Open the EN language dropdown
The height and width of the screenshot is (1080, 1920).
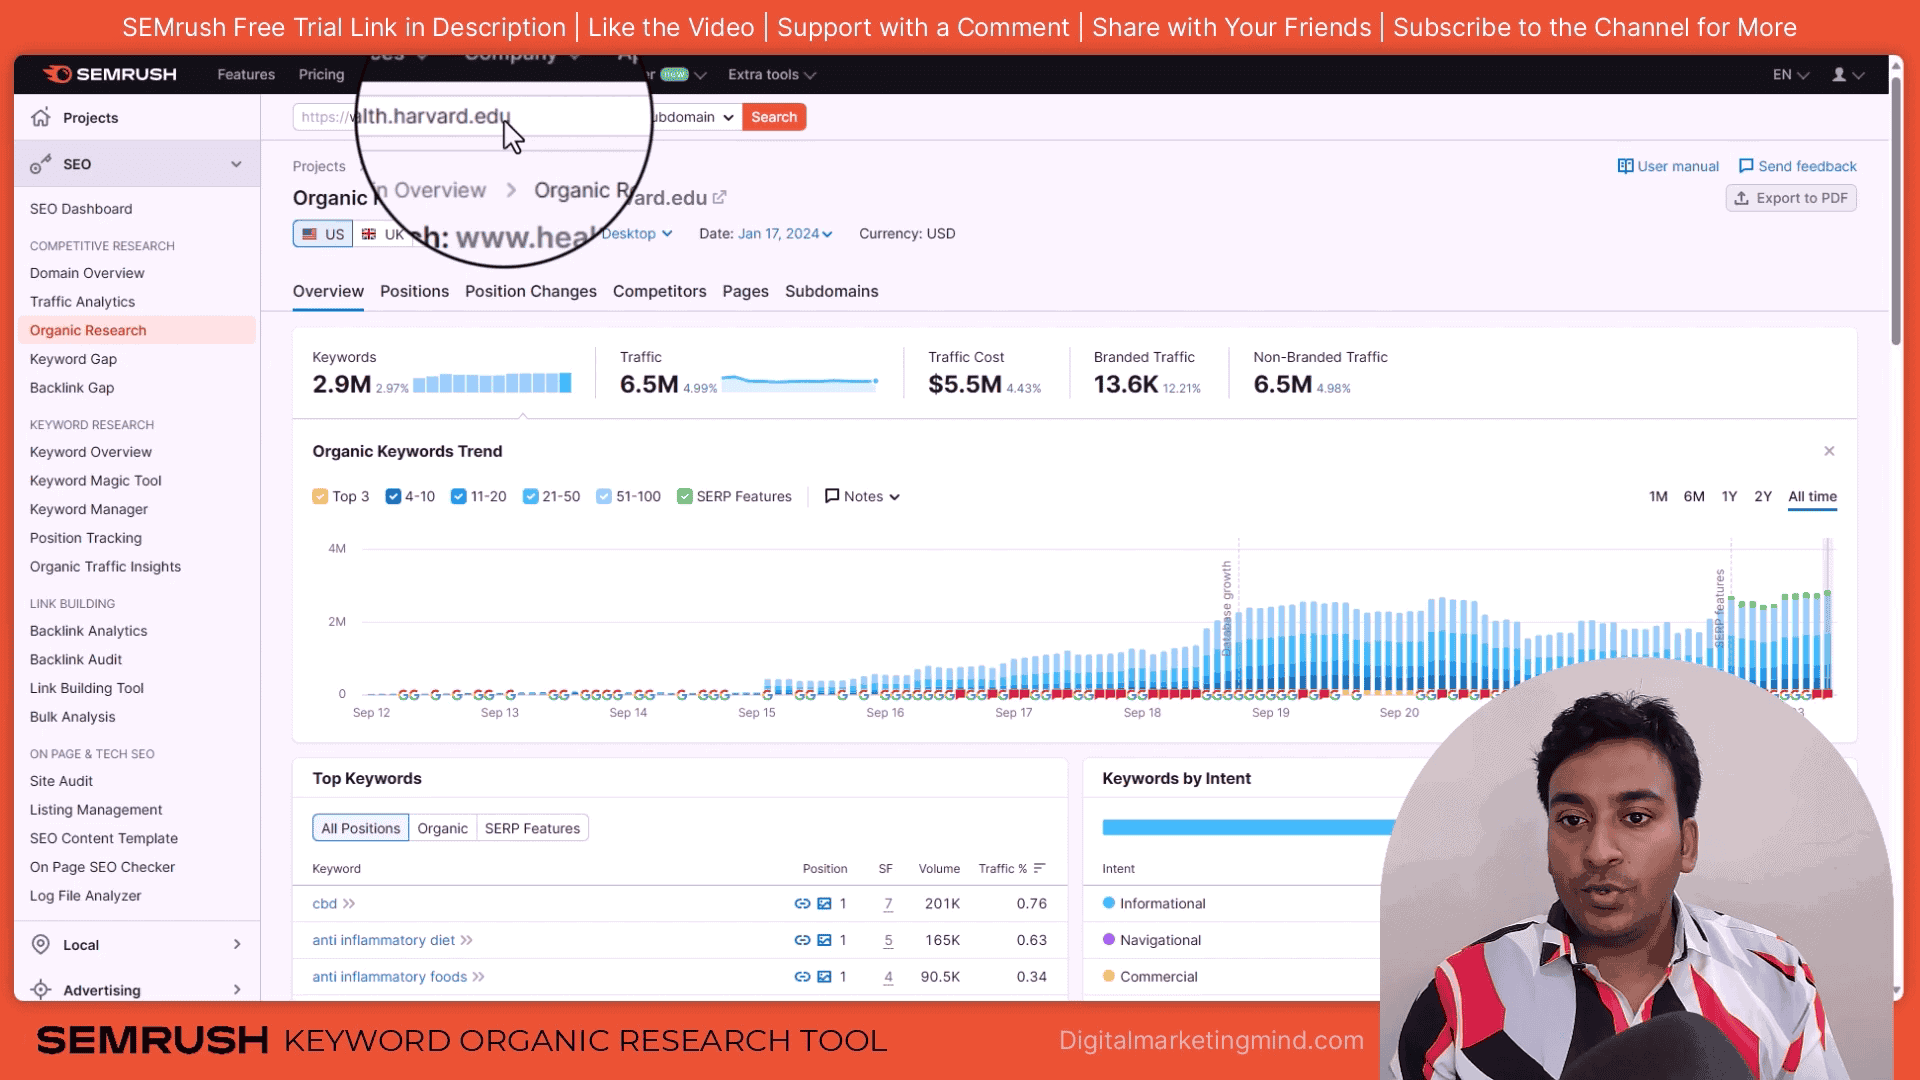[1790, 74]
